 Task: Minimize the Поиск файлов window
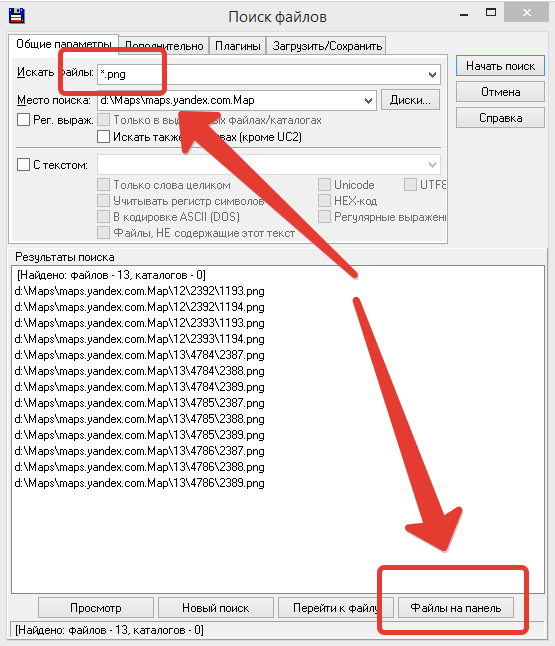pos(464,15)
